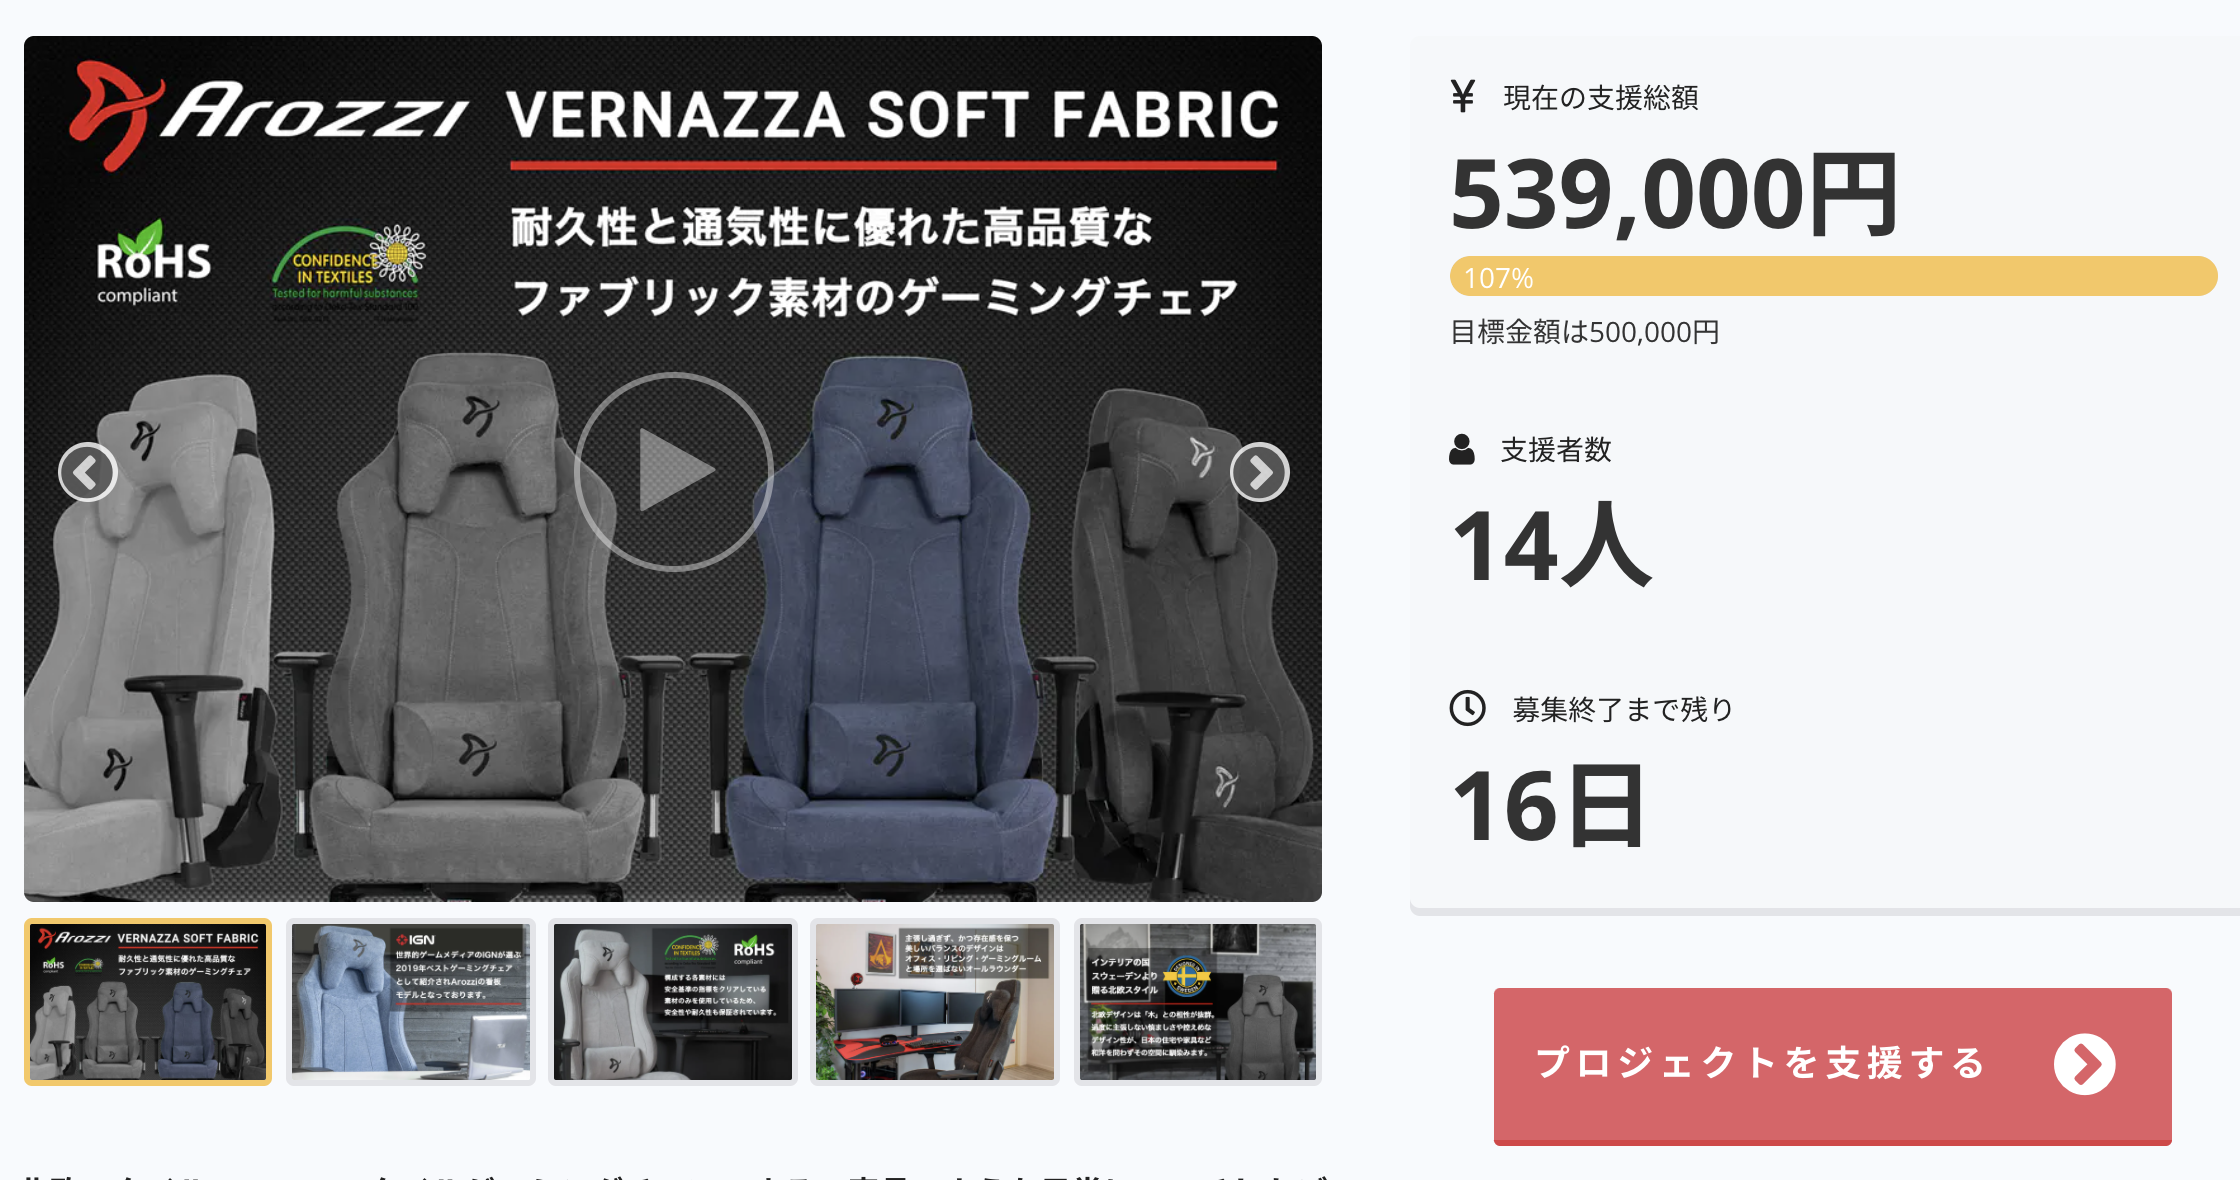Go to the previous carousel image
Image resolution: width=2240 pixels, height=1180 pixels.
pyautogui.click(x=88, y=472)
